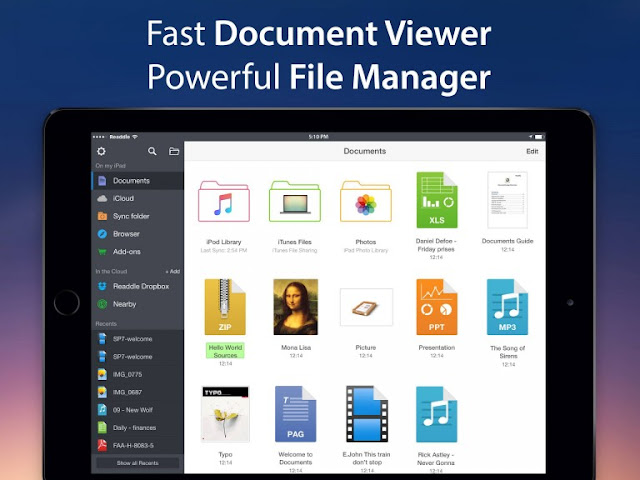
Task: Select Nearby in the cloud section
Action: [x=138, y=304]
